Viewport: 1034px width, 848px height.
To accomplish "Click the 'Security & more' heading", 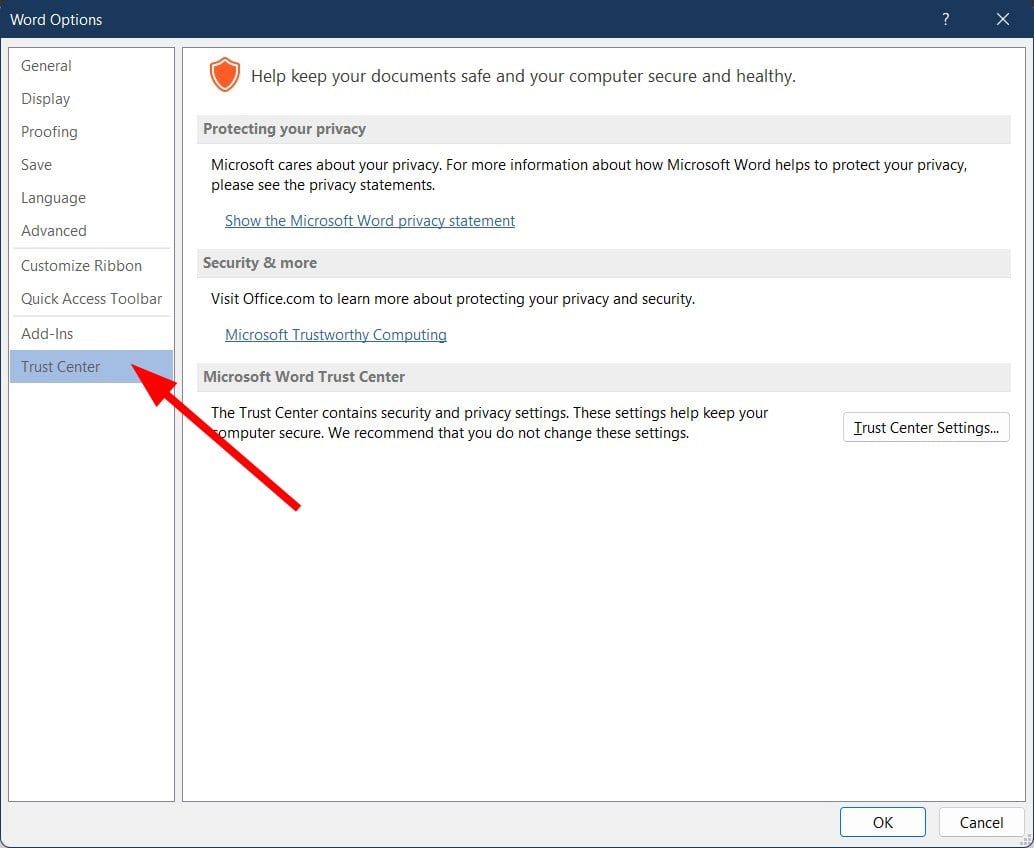I will click(x=260, y=263).
